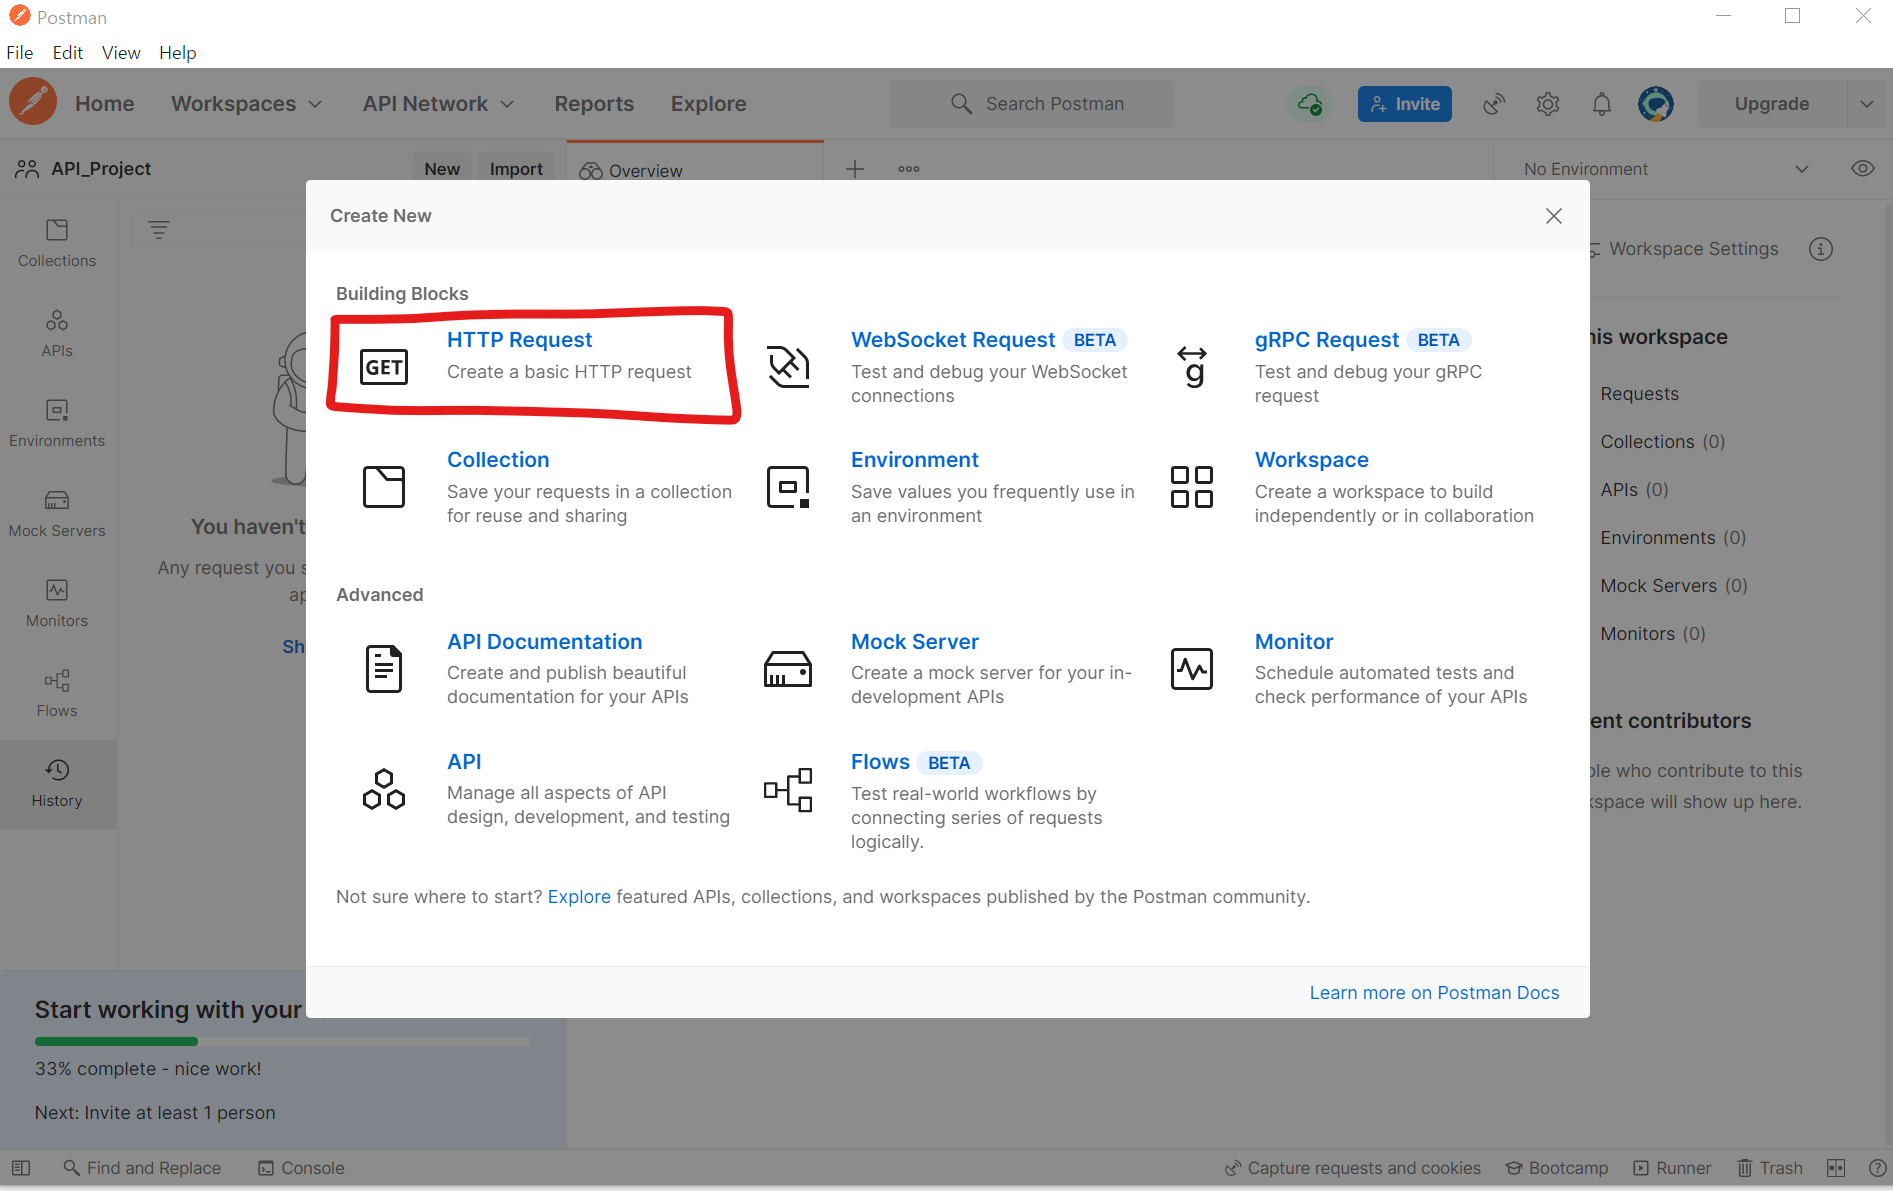Click the Flows diagram icon in dialog
1893x1191 pixels.
pos(788,790)
